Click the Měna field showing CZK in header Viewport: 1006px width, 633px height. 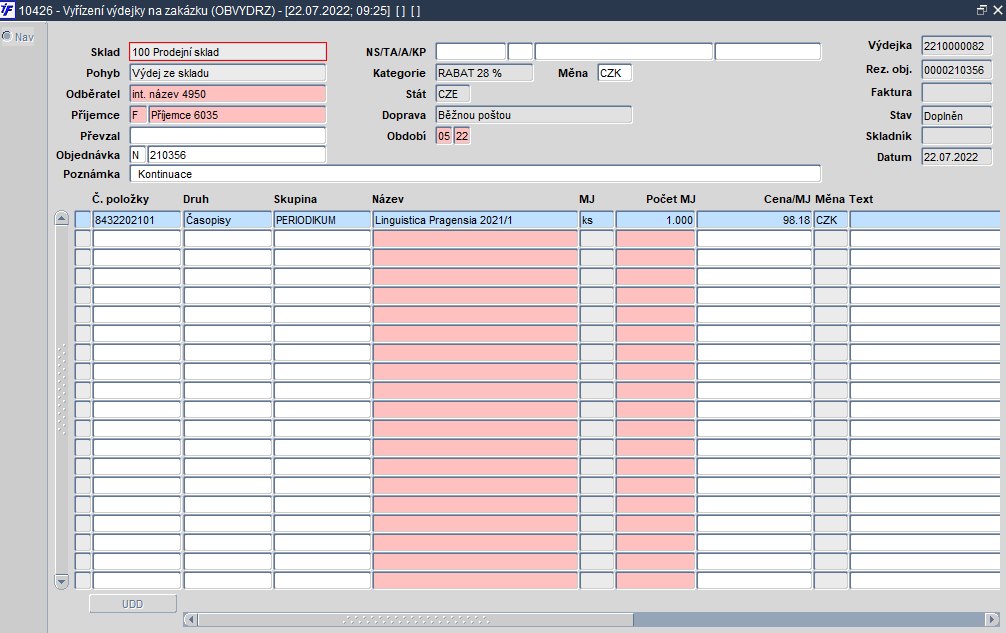pos(615,73)
